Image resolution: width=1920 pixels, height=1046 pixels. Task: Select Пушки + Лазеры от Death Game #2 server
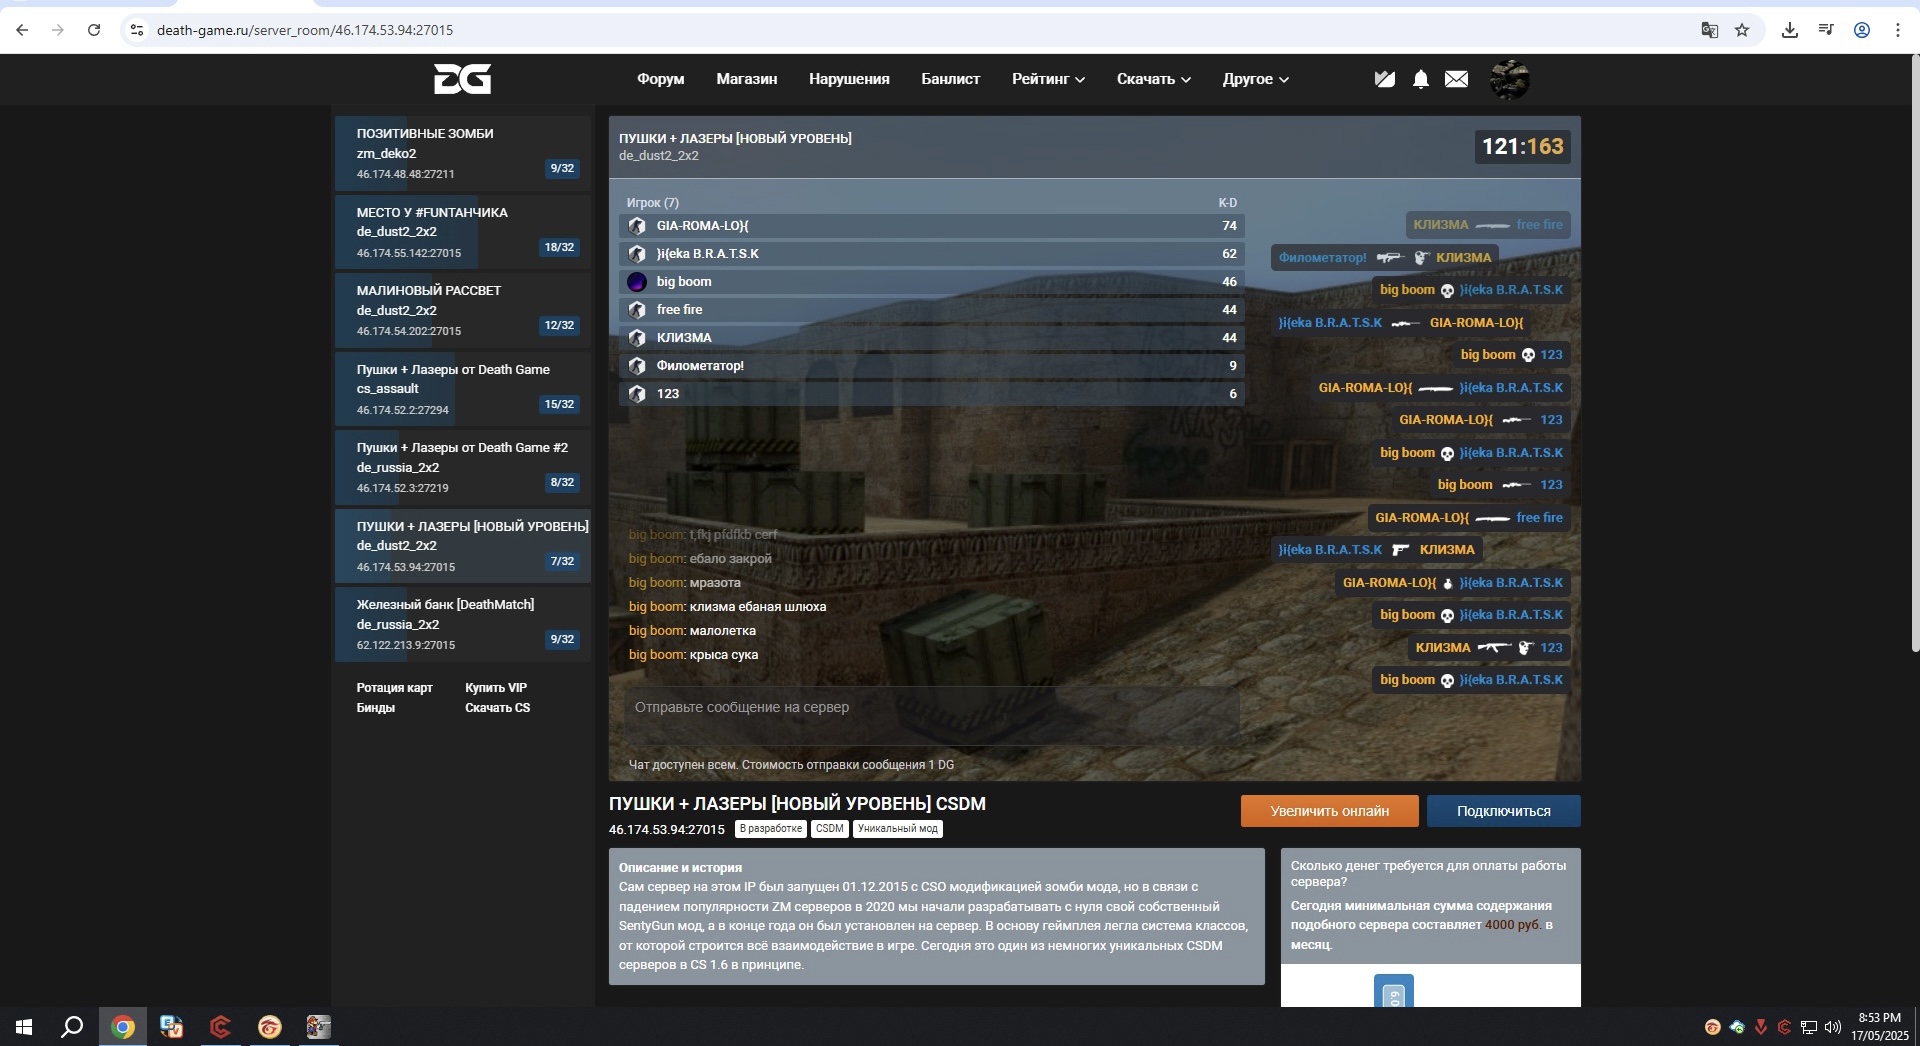pyautogui.click(x=462, y=467)
